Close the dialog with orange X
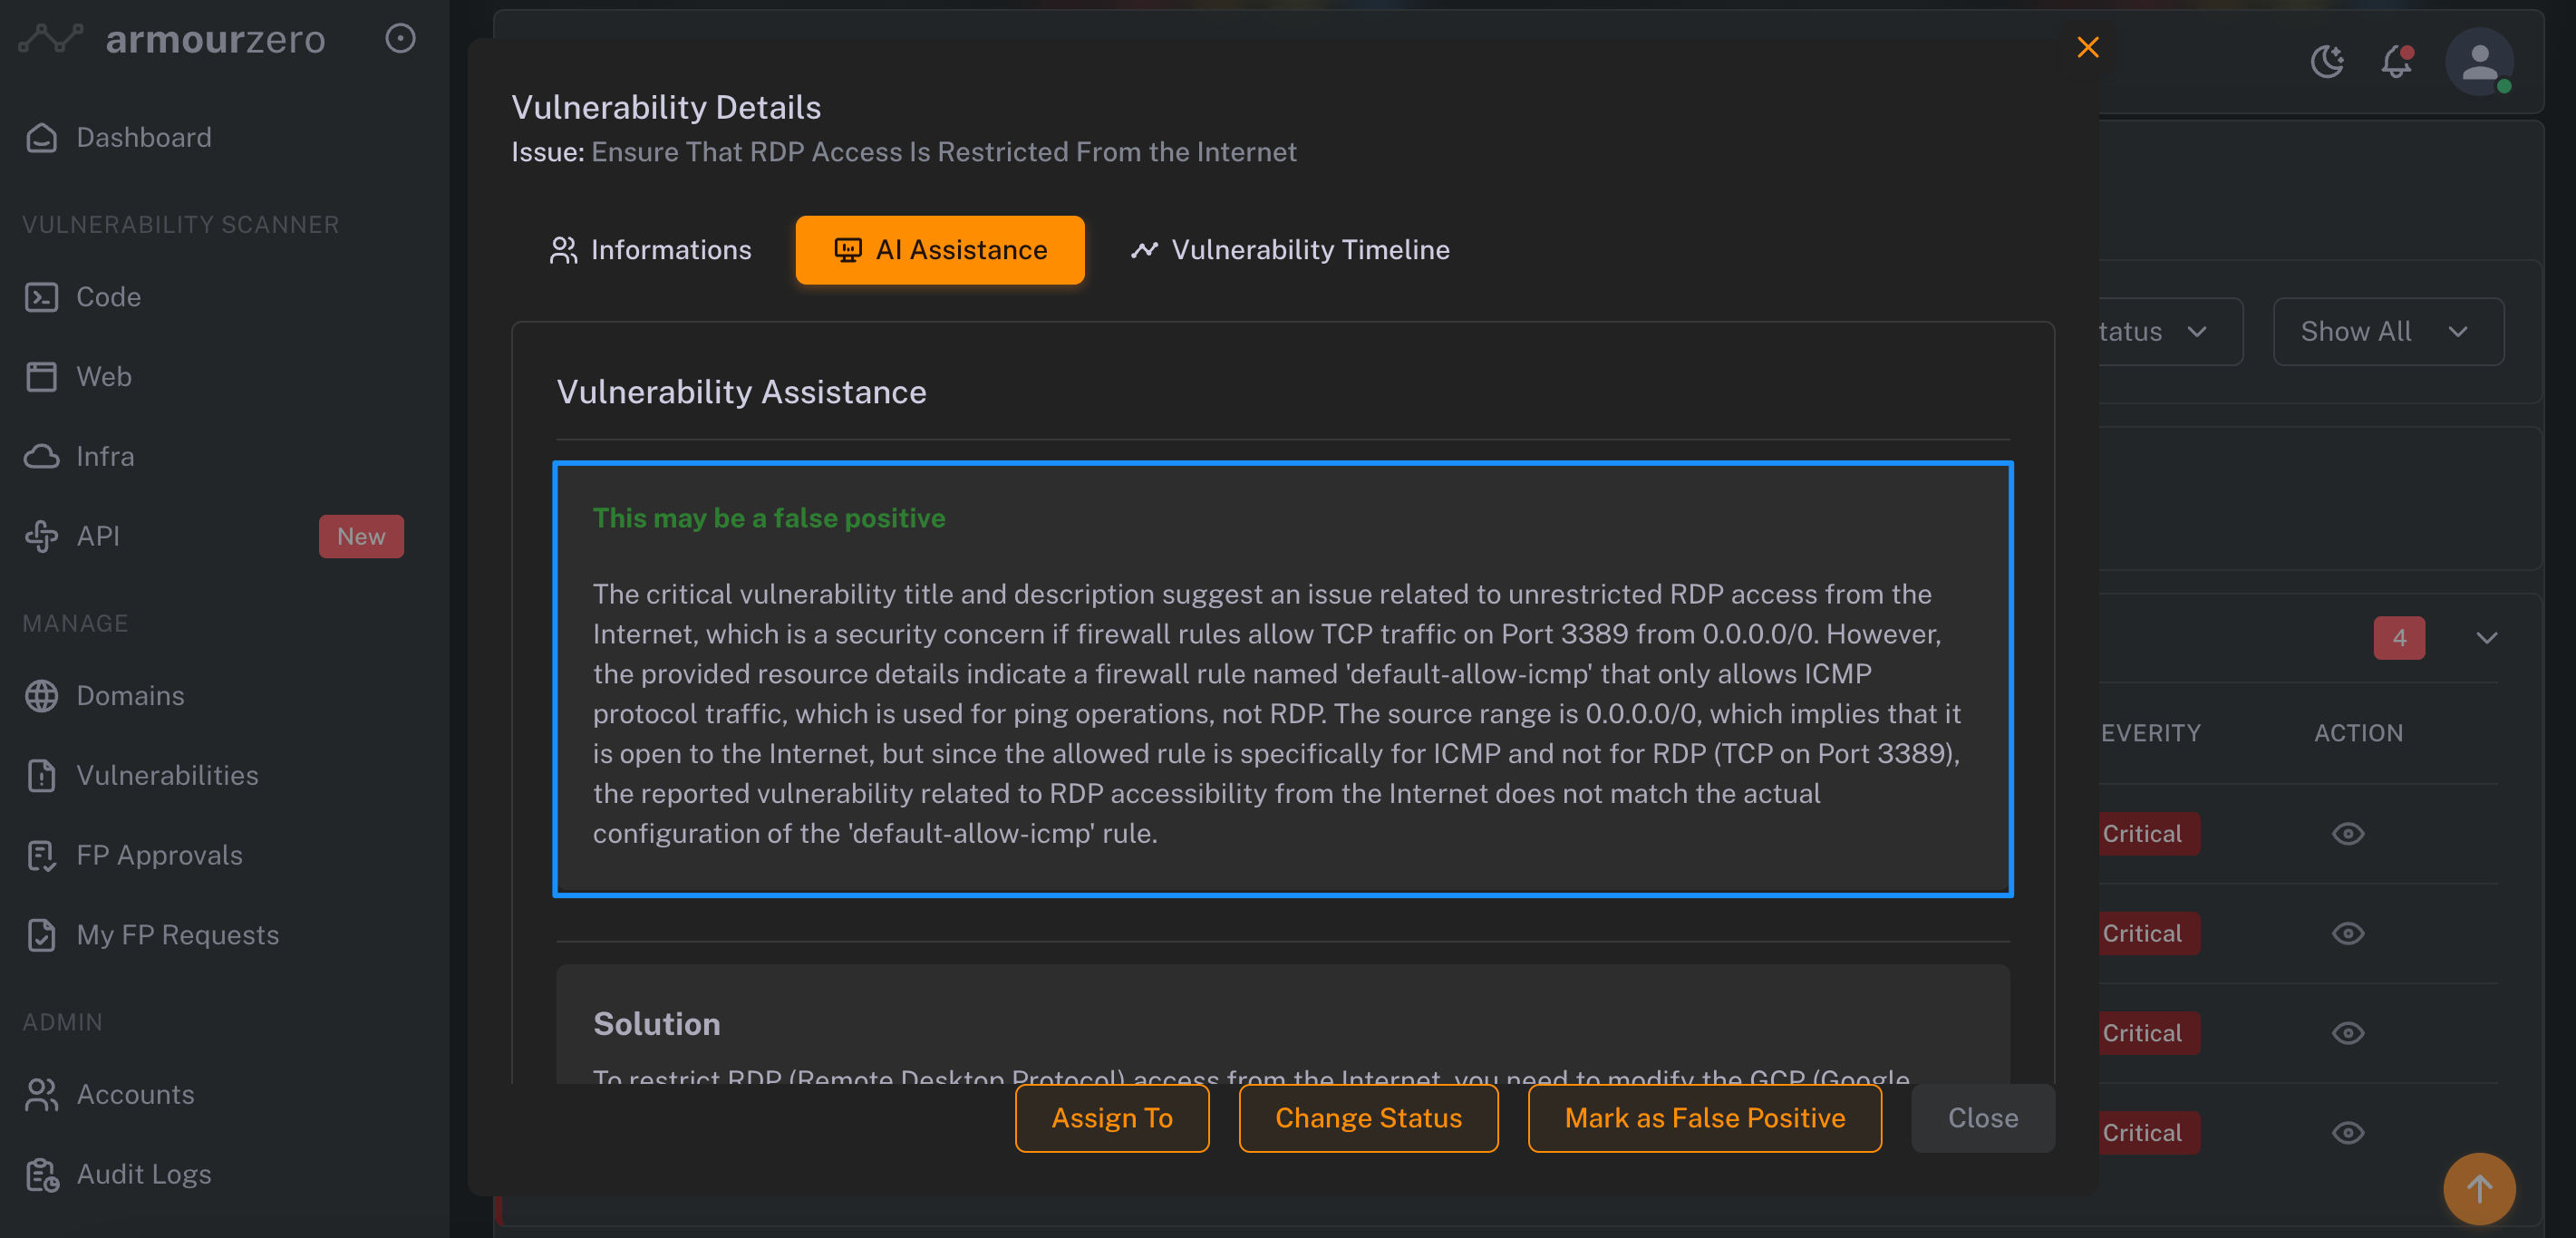 [x=2087, y=47]
